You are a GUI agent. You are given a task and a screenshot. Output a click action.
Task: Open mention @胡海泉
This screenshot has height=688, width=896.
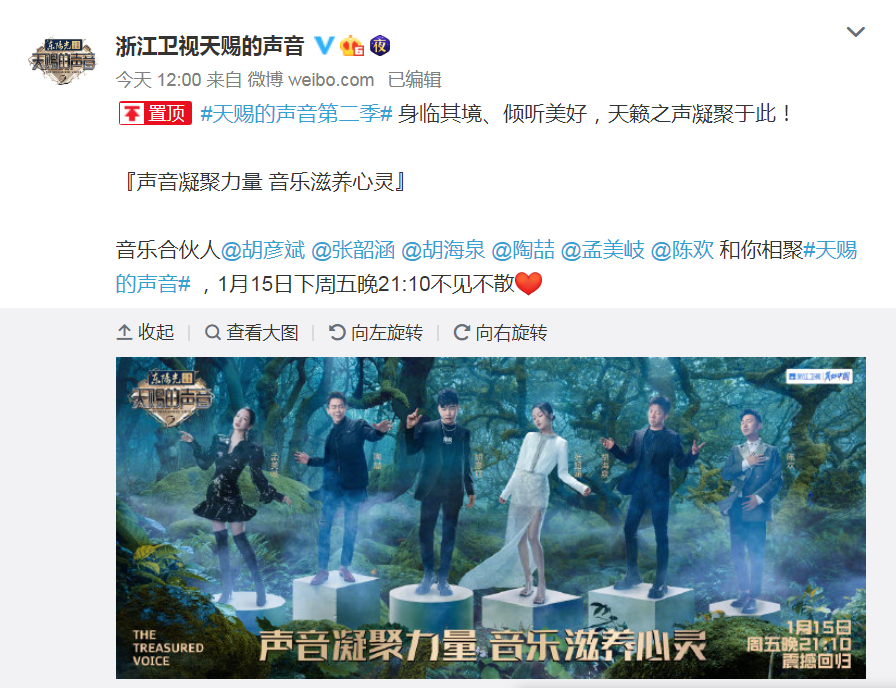click(443, 250)
